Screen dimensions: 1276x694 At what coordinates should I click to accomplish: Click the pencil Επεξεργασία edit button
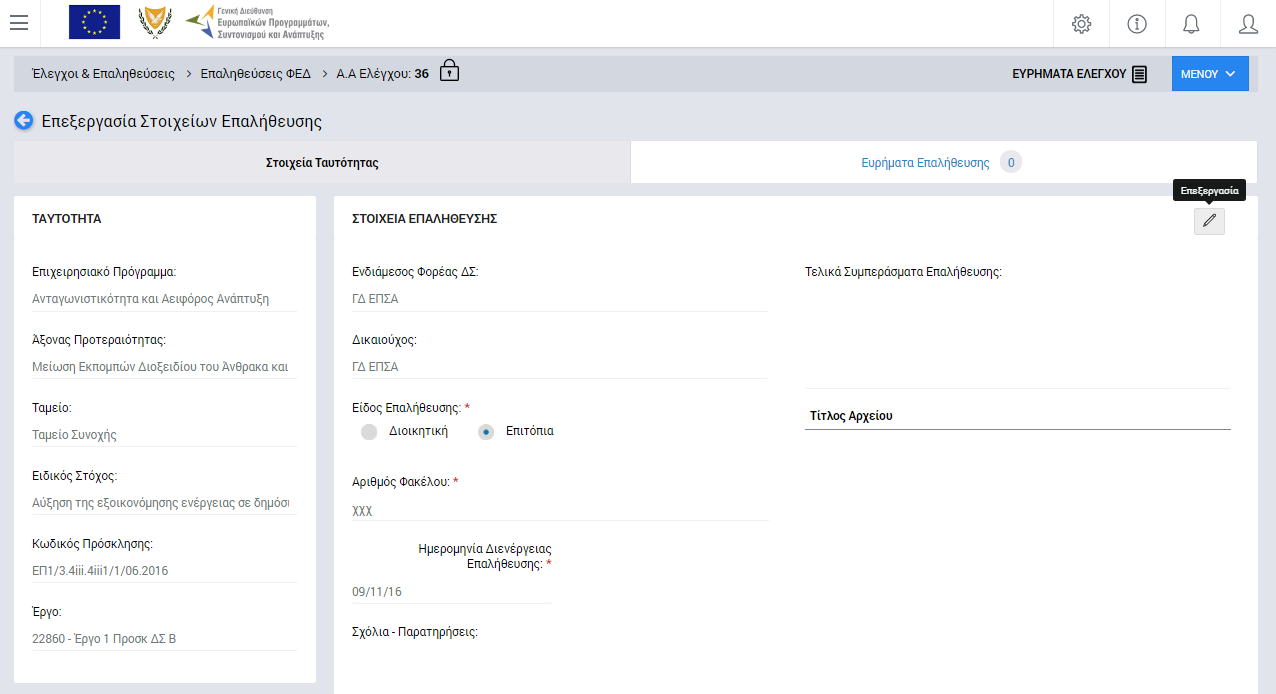coord(1209,221)
